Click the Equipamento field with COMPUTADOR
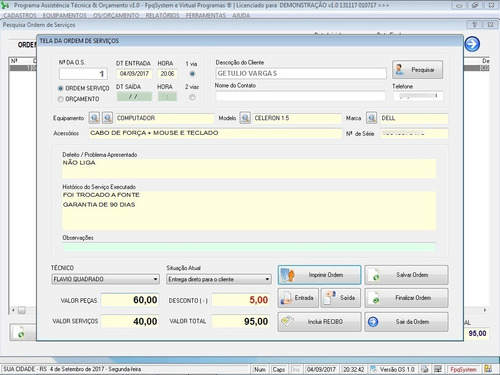The height and width of the screenshot is (375, 500). click(x=165, y=118)
